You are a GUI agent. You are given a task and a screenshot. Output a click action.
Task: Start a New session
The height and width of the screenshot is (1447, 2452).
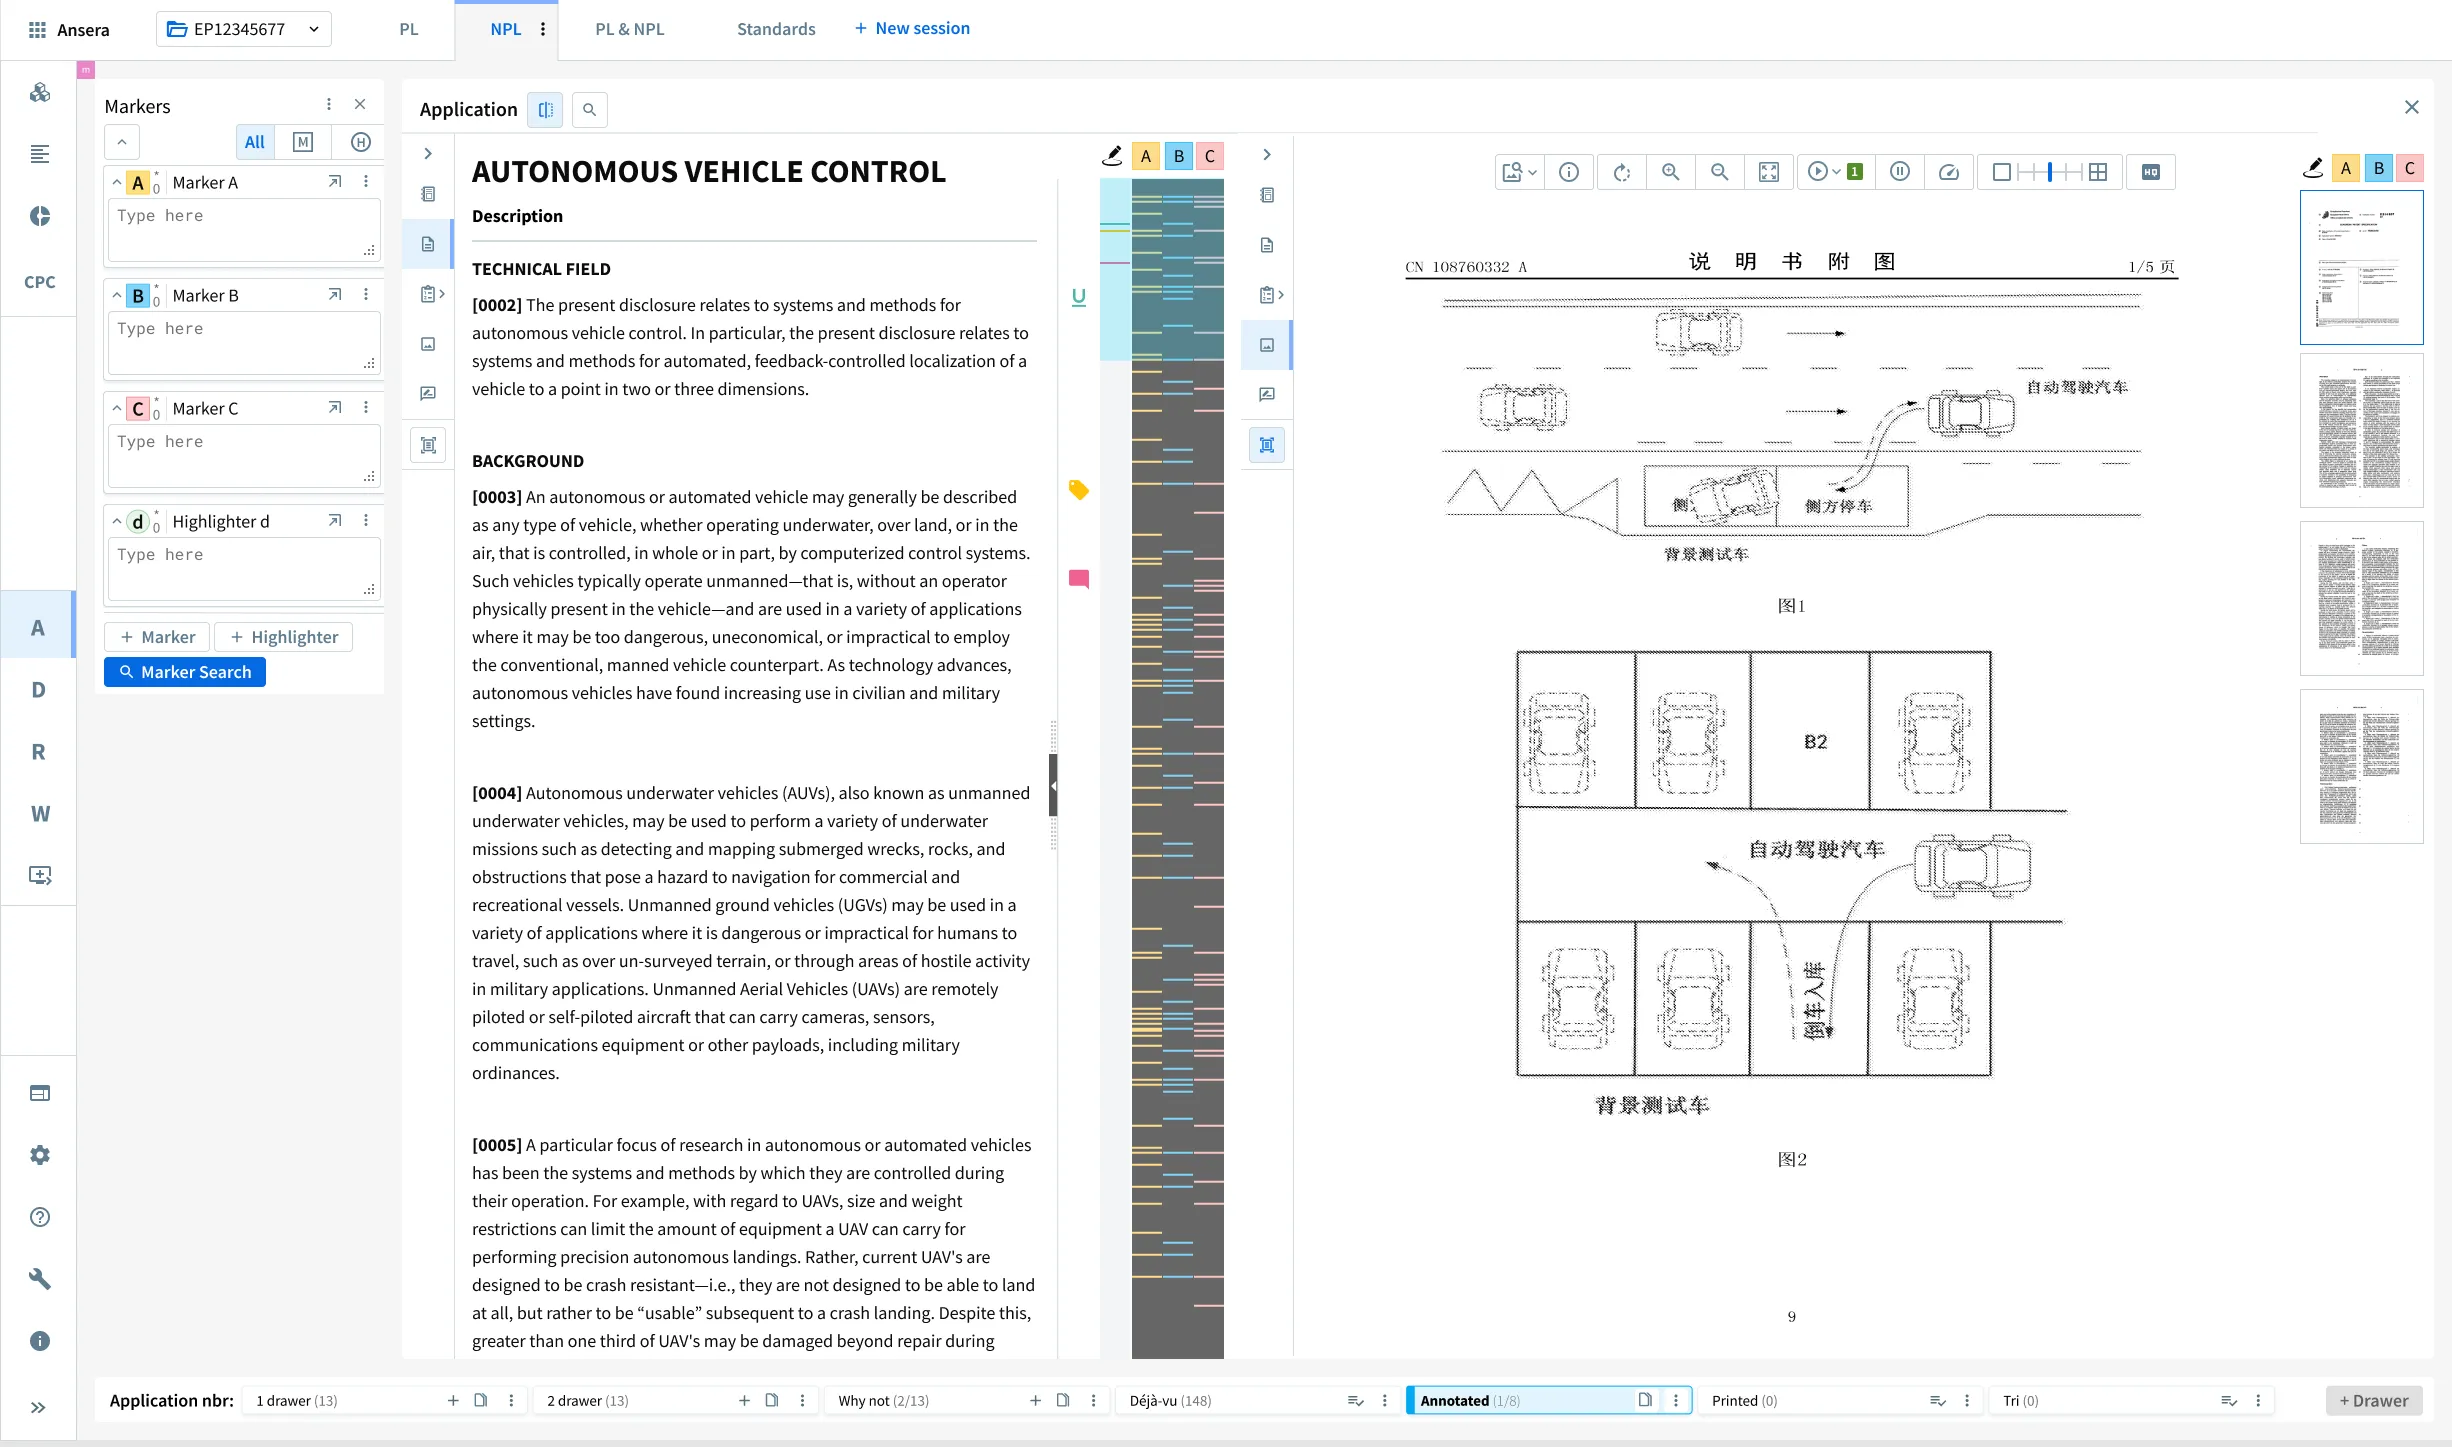point(912,28)
